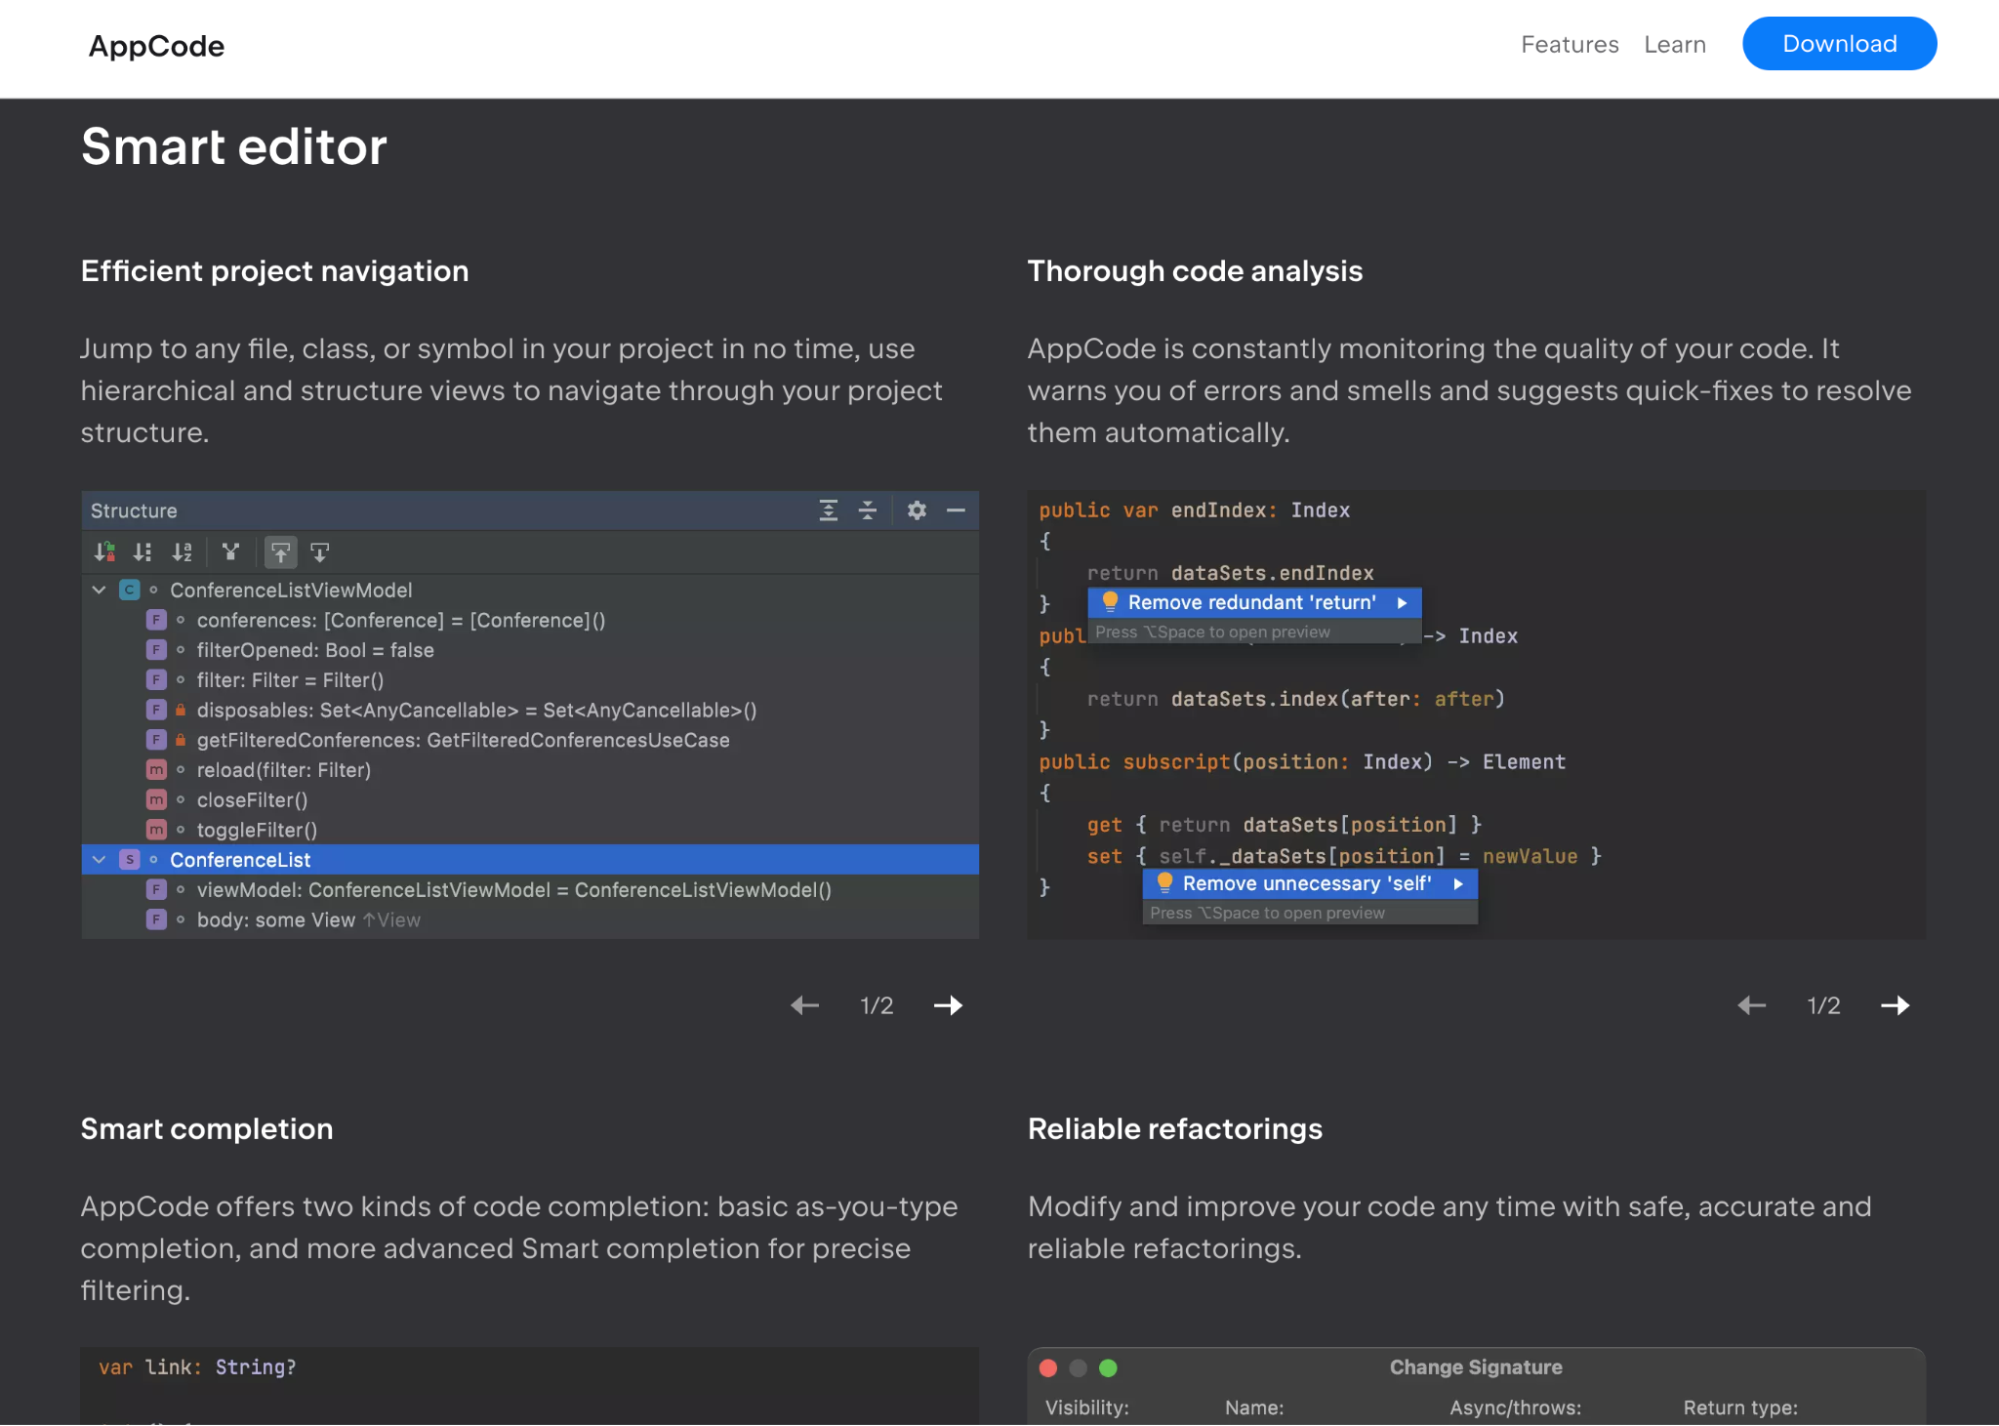Select the conferences: [Conference] field row
Image resolution: width=1999 pixels, height=1426 pixels.
pos(530,620)
